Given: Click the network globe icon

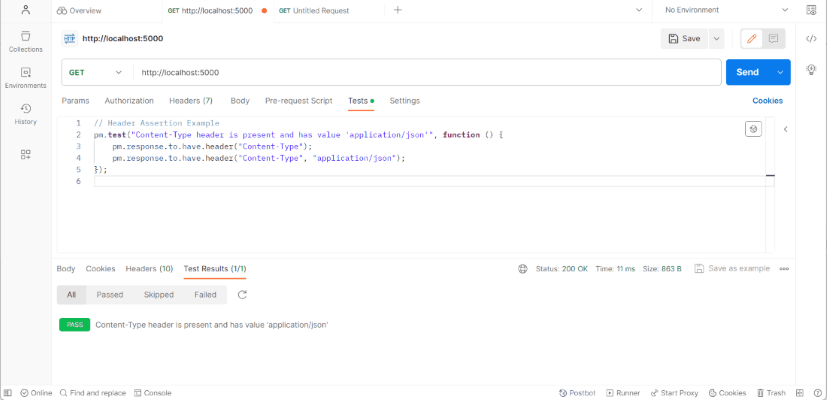Looking at the screenshot, I should click(523, 269).
